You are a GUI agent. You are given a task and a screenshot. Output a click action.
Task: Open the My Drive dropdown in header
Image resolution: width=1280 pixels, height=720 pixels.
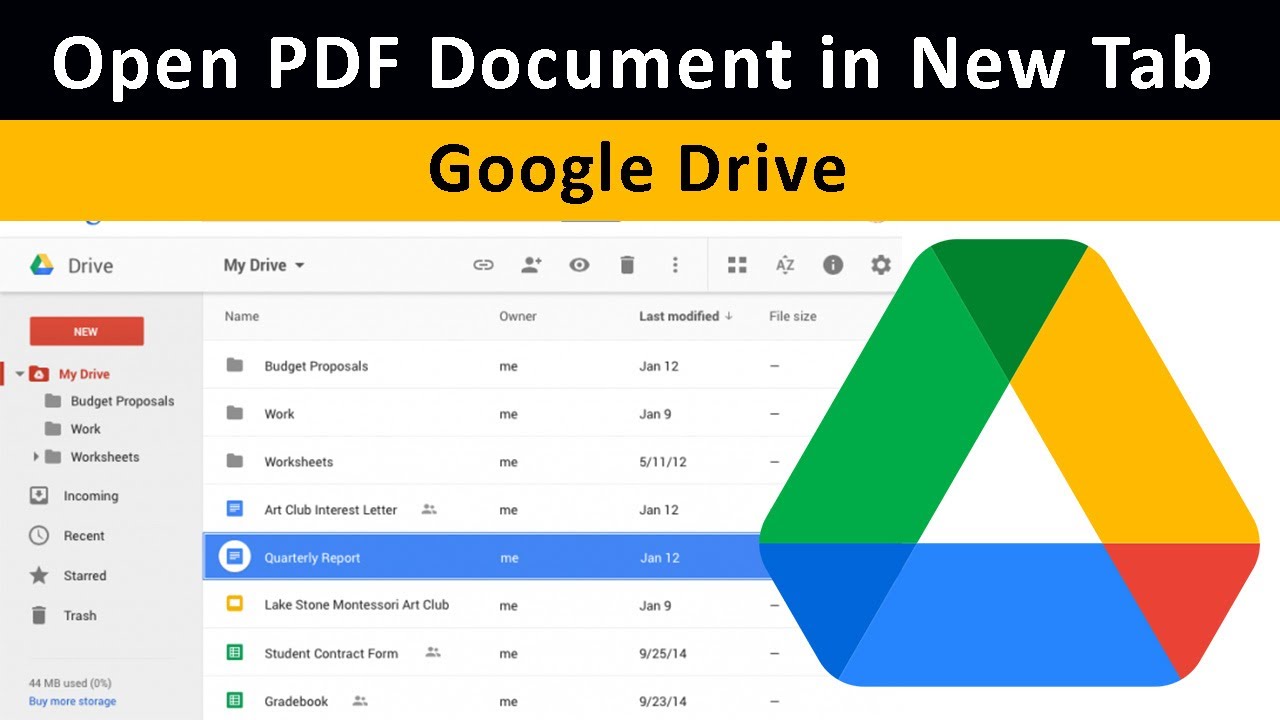click(264, 265)
